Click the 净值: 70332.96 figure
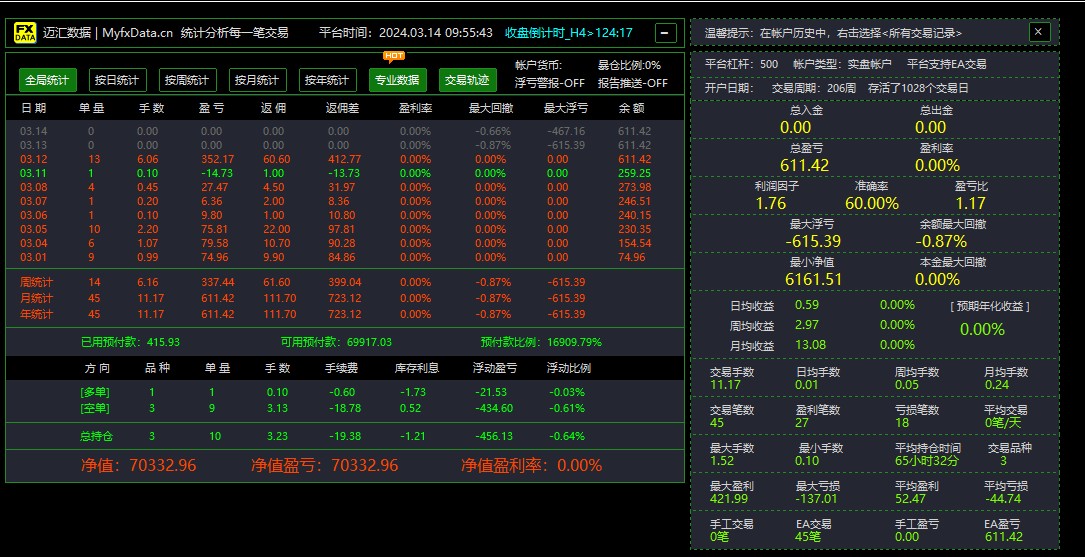Screen dimensions: 1085x557 (x=138, y=466)
